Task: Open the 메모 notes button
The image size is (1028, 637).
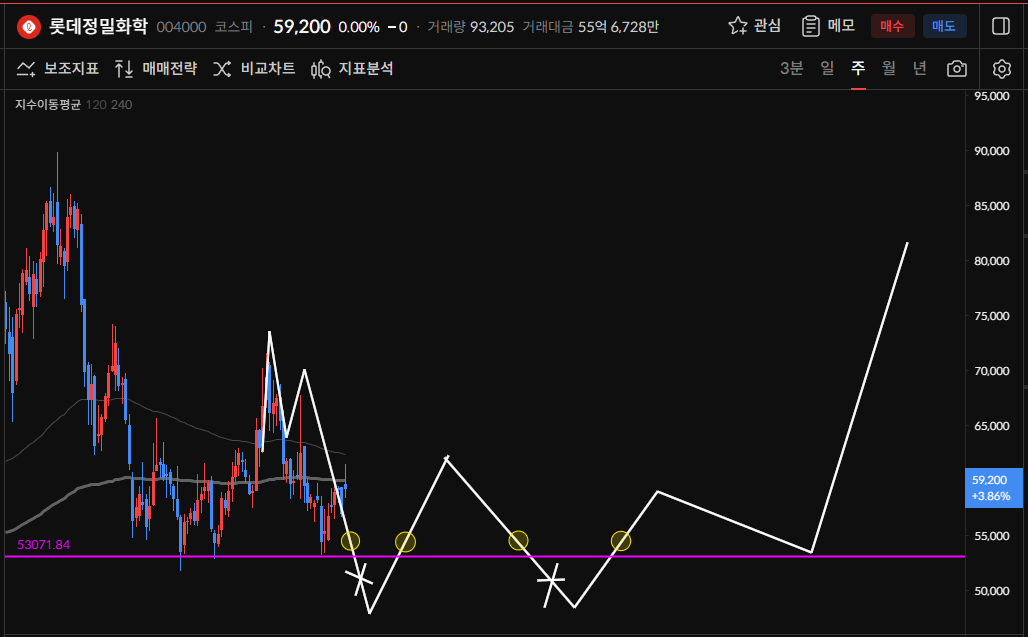Action: (x=829, y=26)
